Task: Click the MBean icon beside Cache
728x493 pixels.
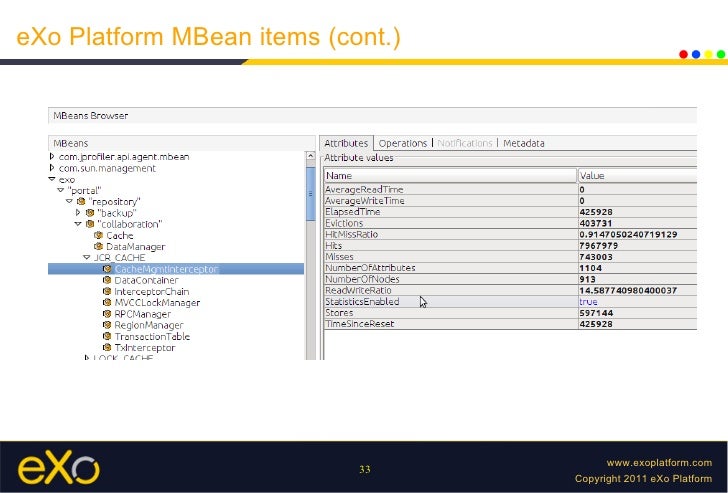Action: pyautogui.click(x=98, y=235)
